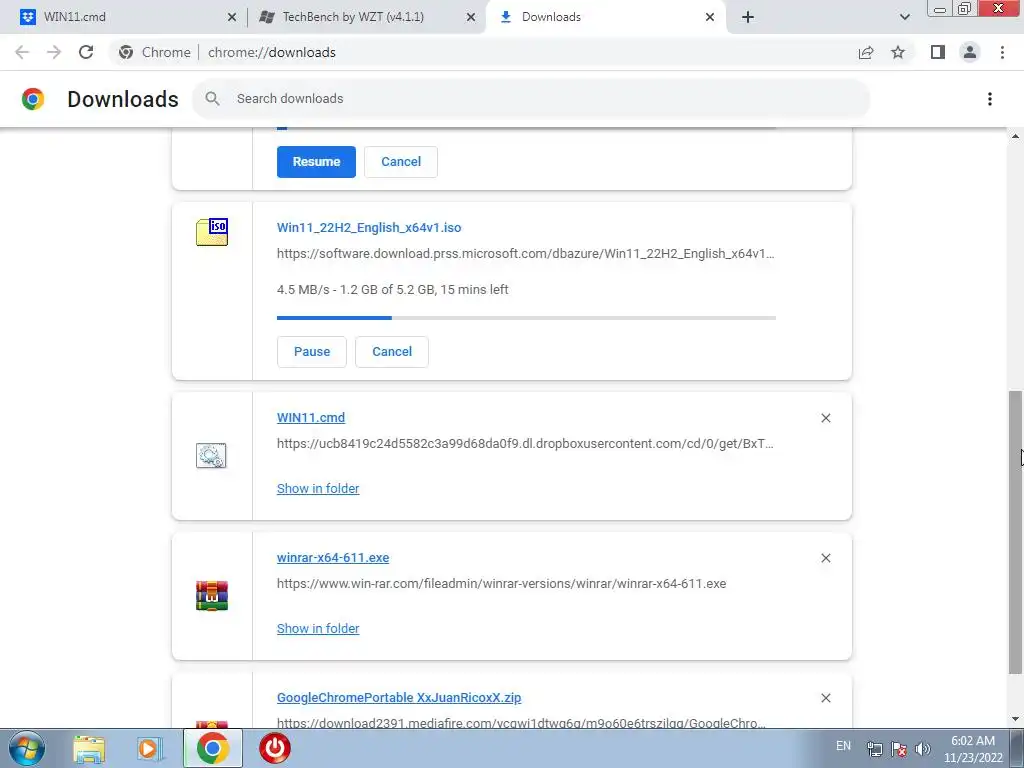Screen dimensions: 1024x768
Task: Open GoogleChromePortable XxJuanRicoxX.zip link
Action: [x=399, y=698]
